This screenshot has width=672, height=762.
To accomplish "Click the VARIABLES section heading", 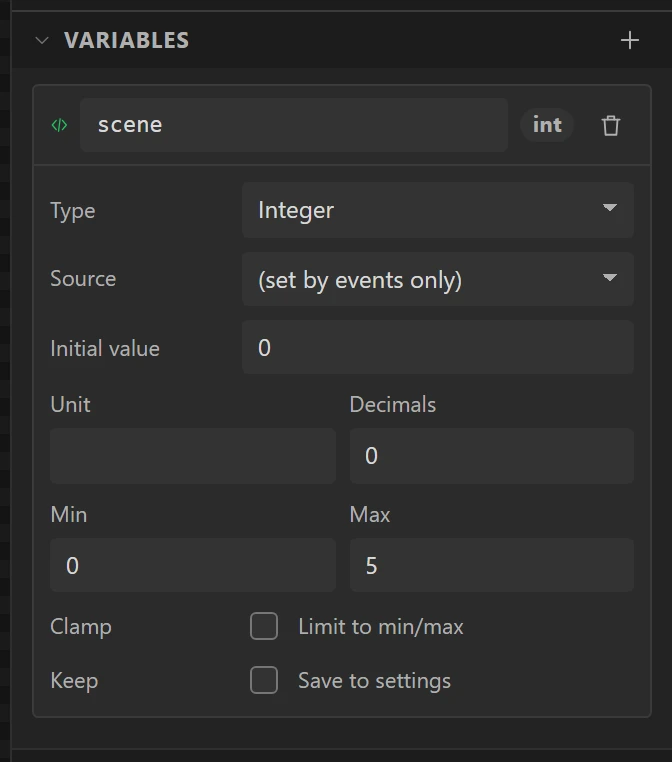I will pyautogui.click(x=126, y=40).
